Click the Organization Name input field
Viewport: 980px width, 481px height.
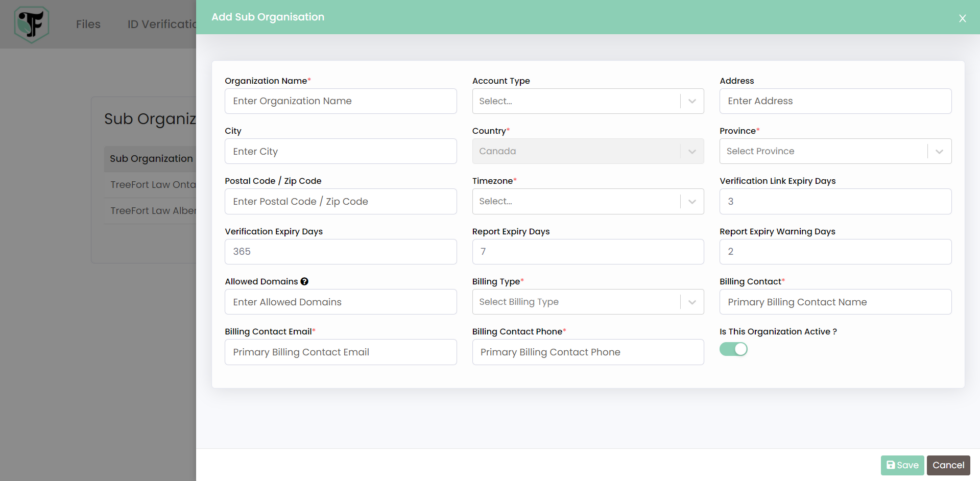click(340, 101)
